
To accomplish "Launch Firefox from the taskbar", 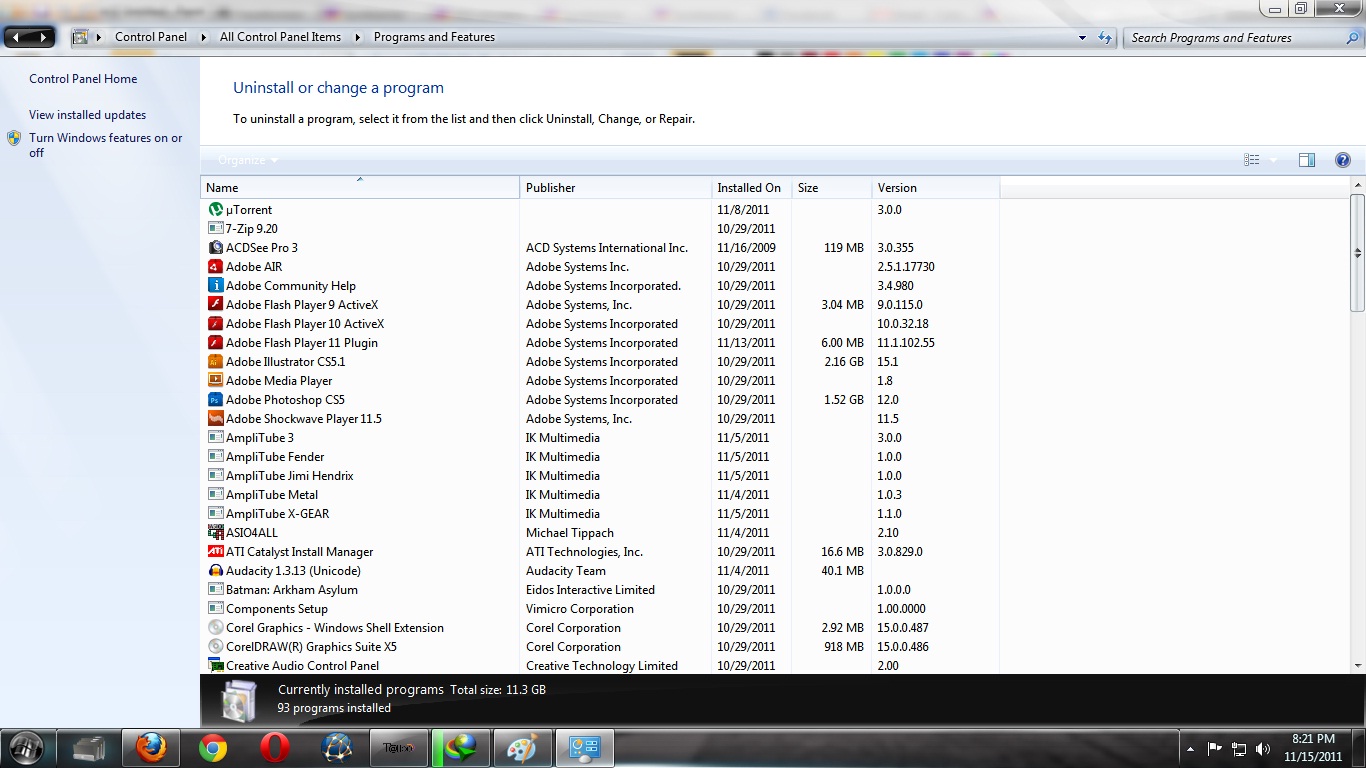I will click(150, 747).
